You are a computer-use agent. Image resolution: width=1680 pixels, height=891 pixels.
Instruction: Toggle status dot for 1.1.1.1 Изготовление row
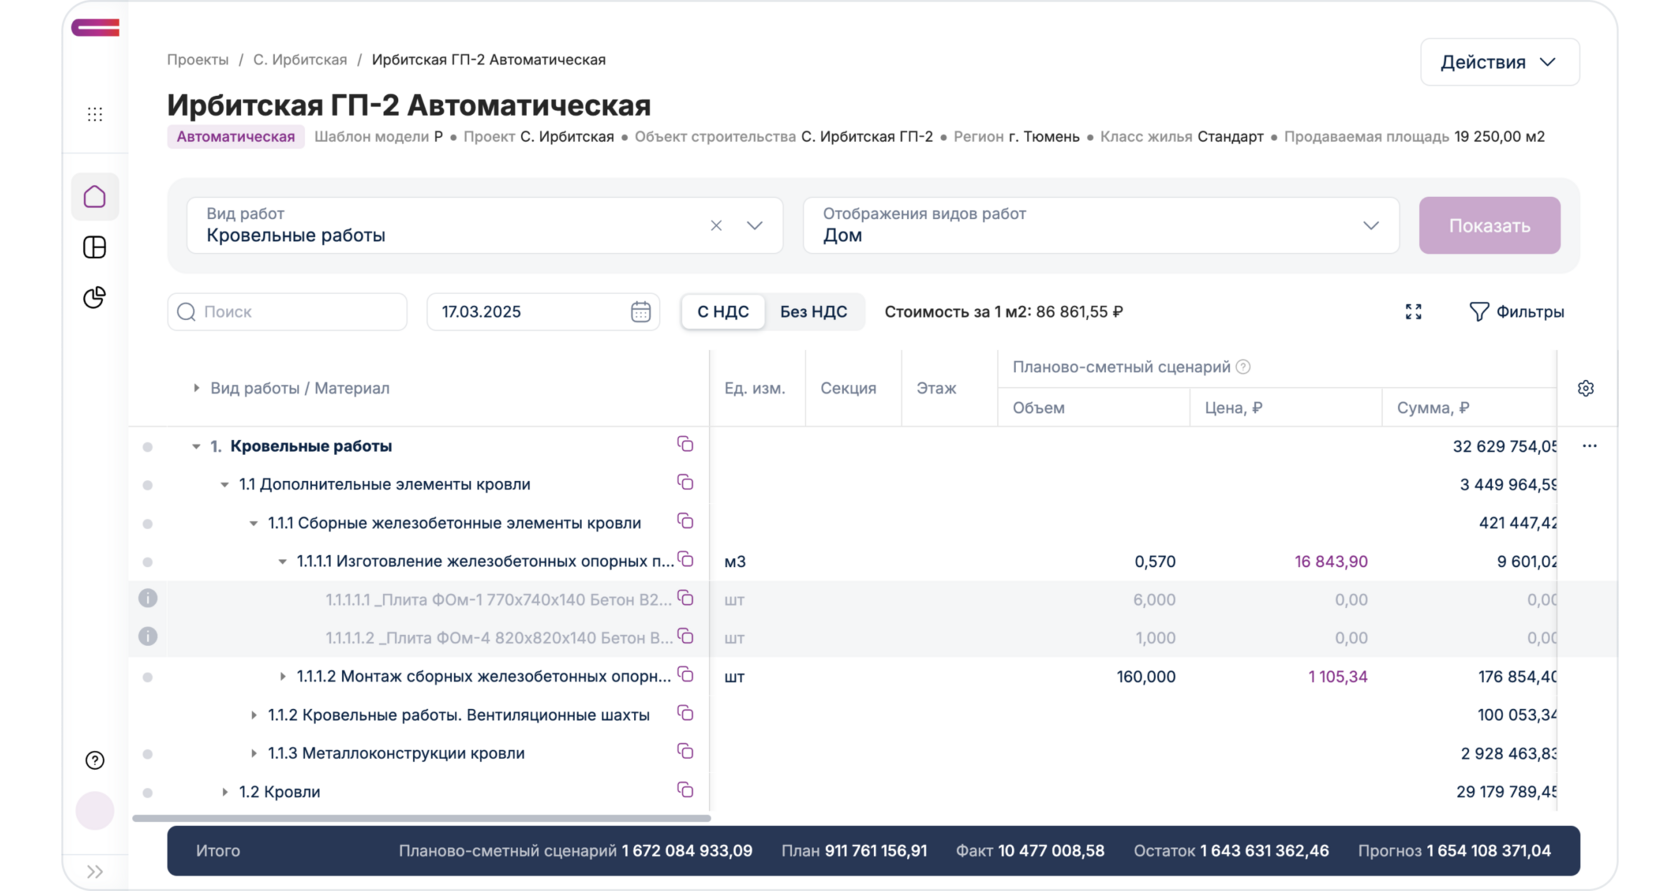[148, 562]
